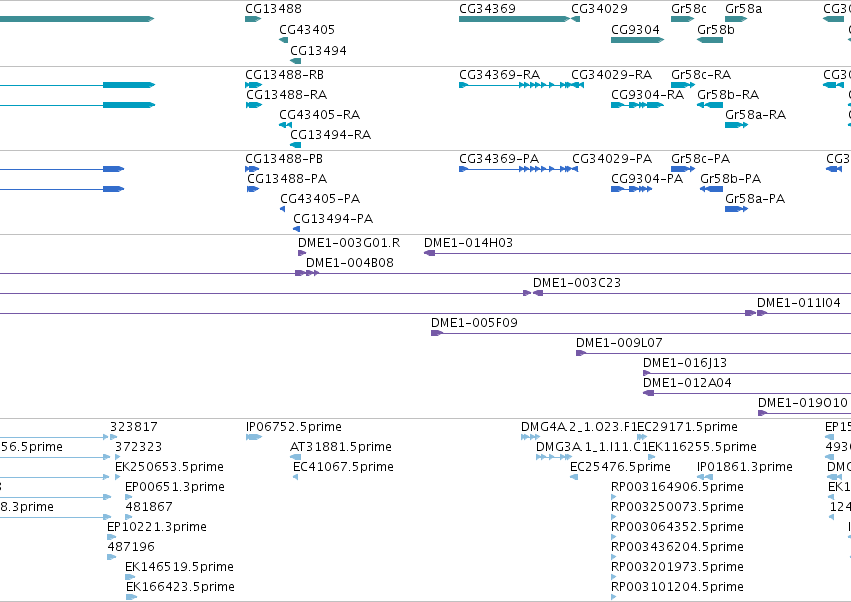Select EST DMG4A.2_1.023.F1
The image size is (851, 602).
pyautogui.click(x=530, y=437)
